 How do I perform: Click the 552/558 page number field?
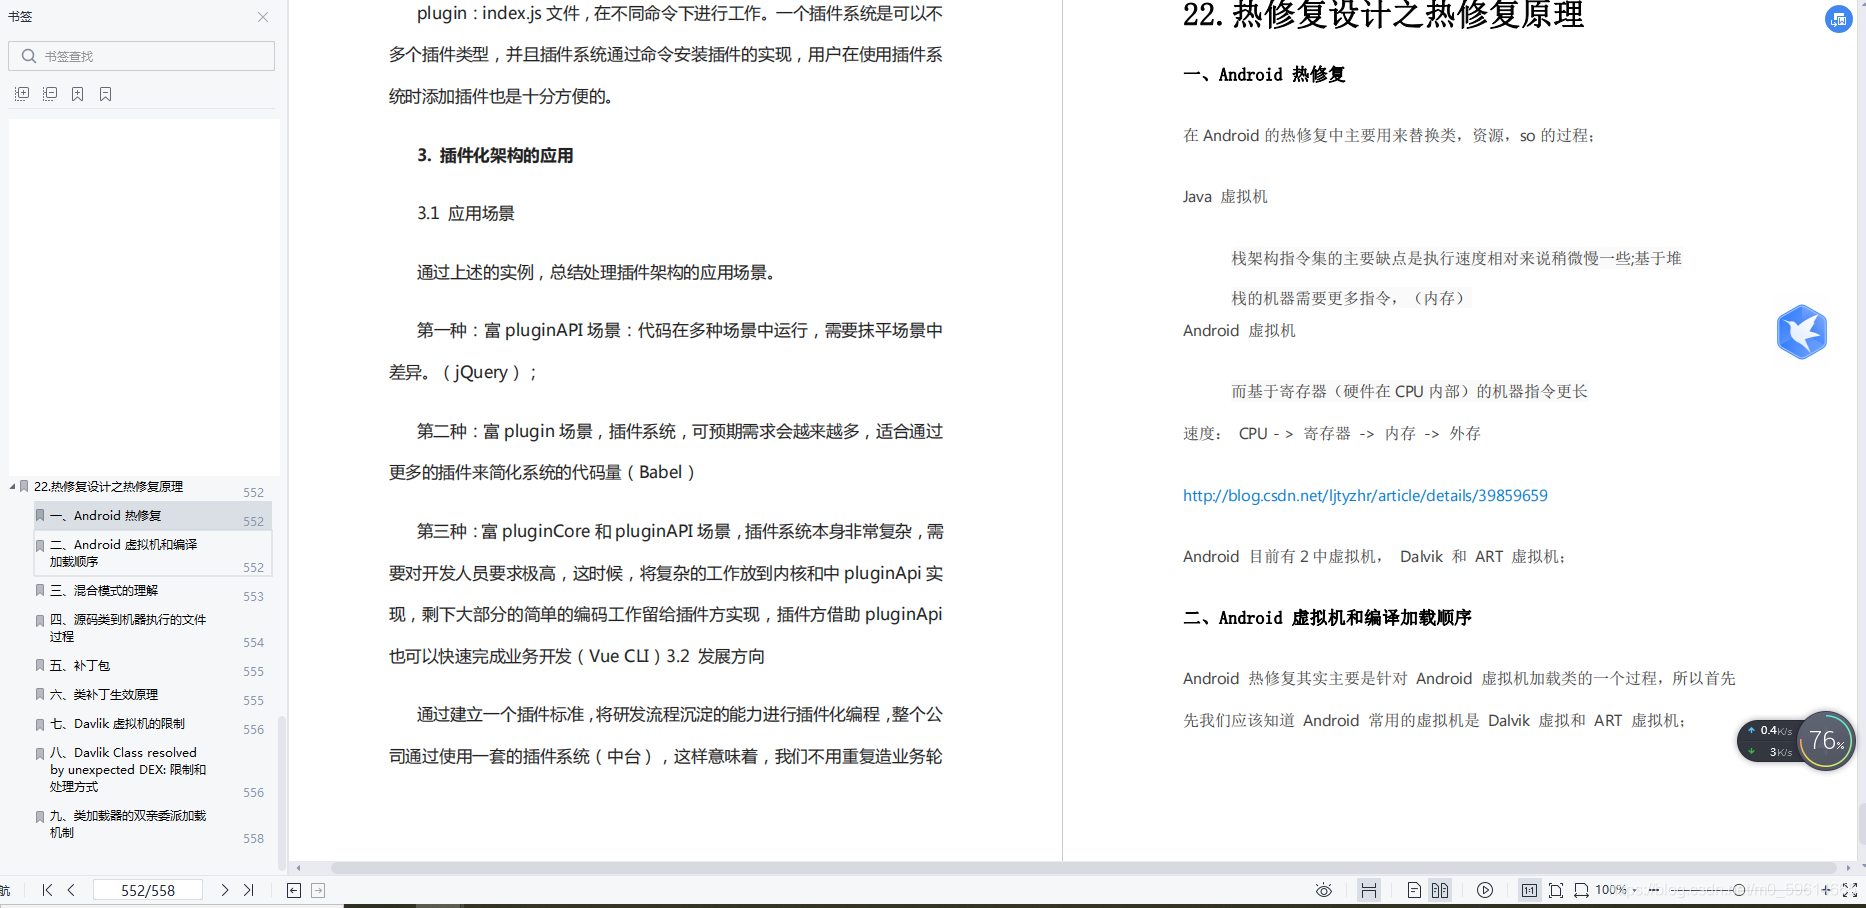click(148, 890)
